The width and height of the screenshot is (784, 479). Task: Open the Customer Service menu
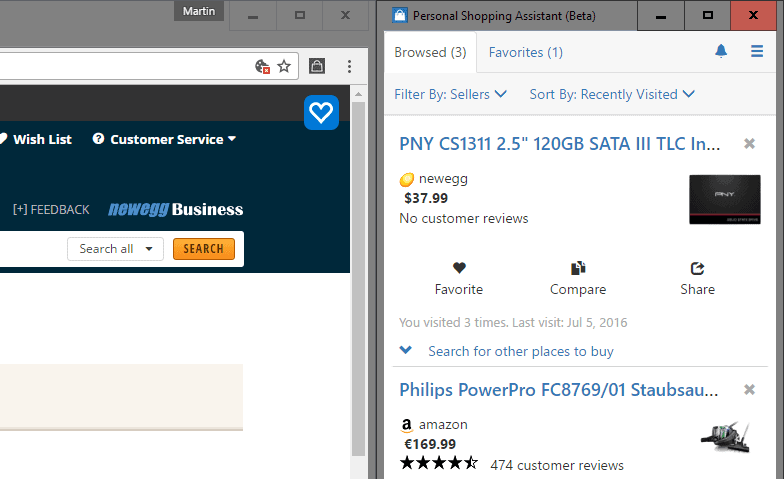tap(164, 140)
